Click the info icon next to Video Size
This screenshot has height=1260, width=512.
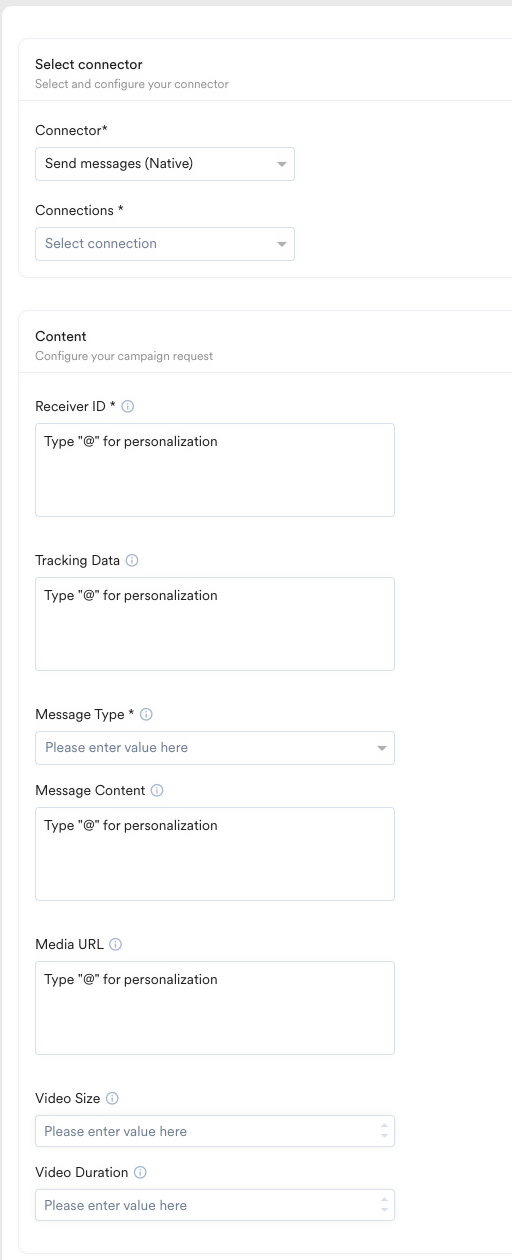112,1099
